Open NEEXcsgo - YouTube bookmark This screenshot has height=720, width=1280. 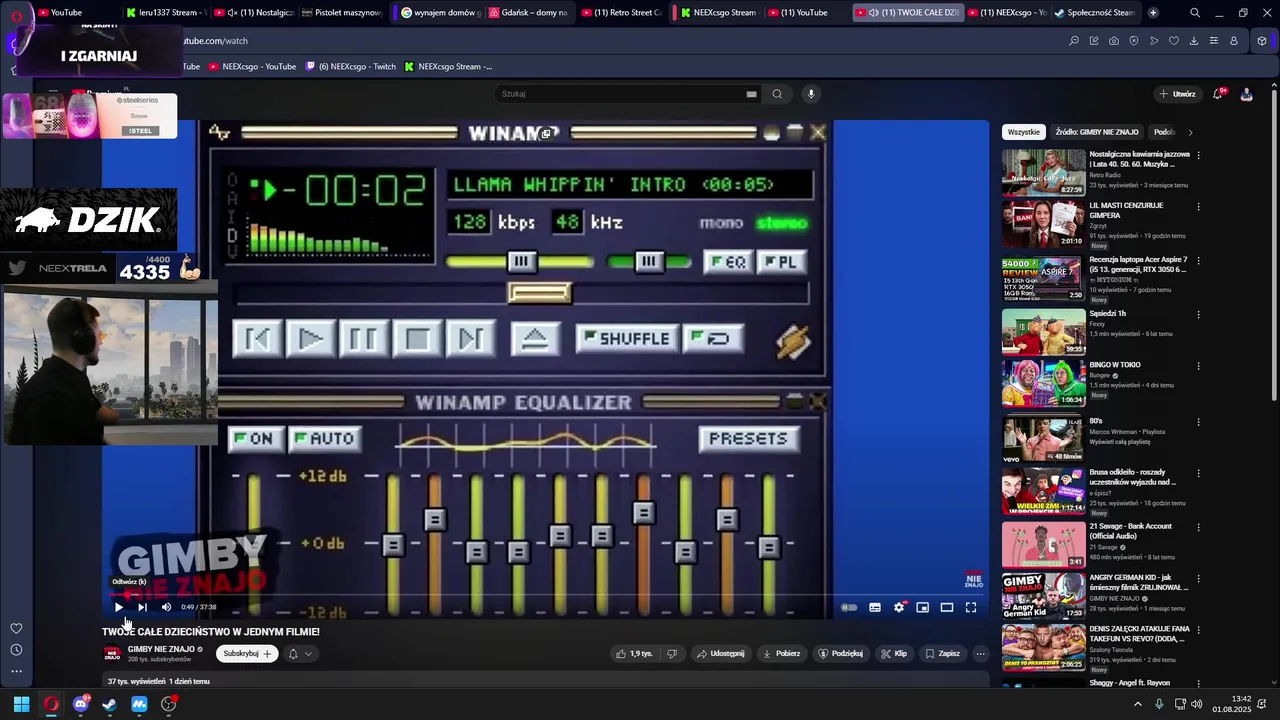pos(253,67)
